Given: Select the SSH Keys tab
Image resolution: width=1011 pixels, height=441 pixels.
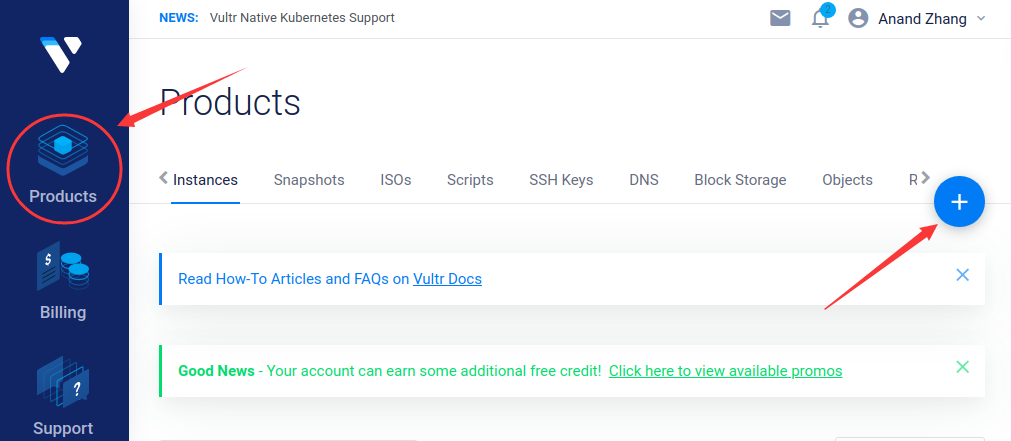Looking at the screenshot, I should coord(561,180).
